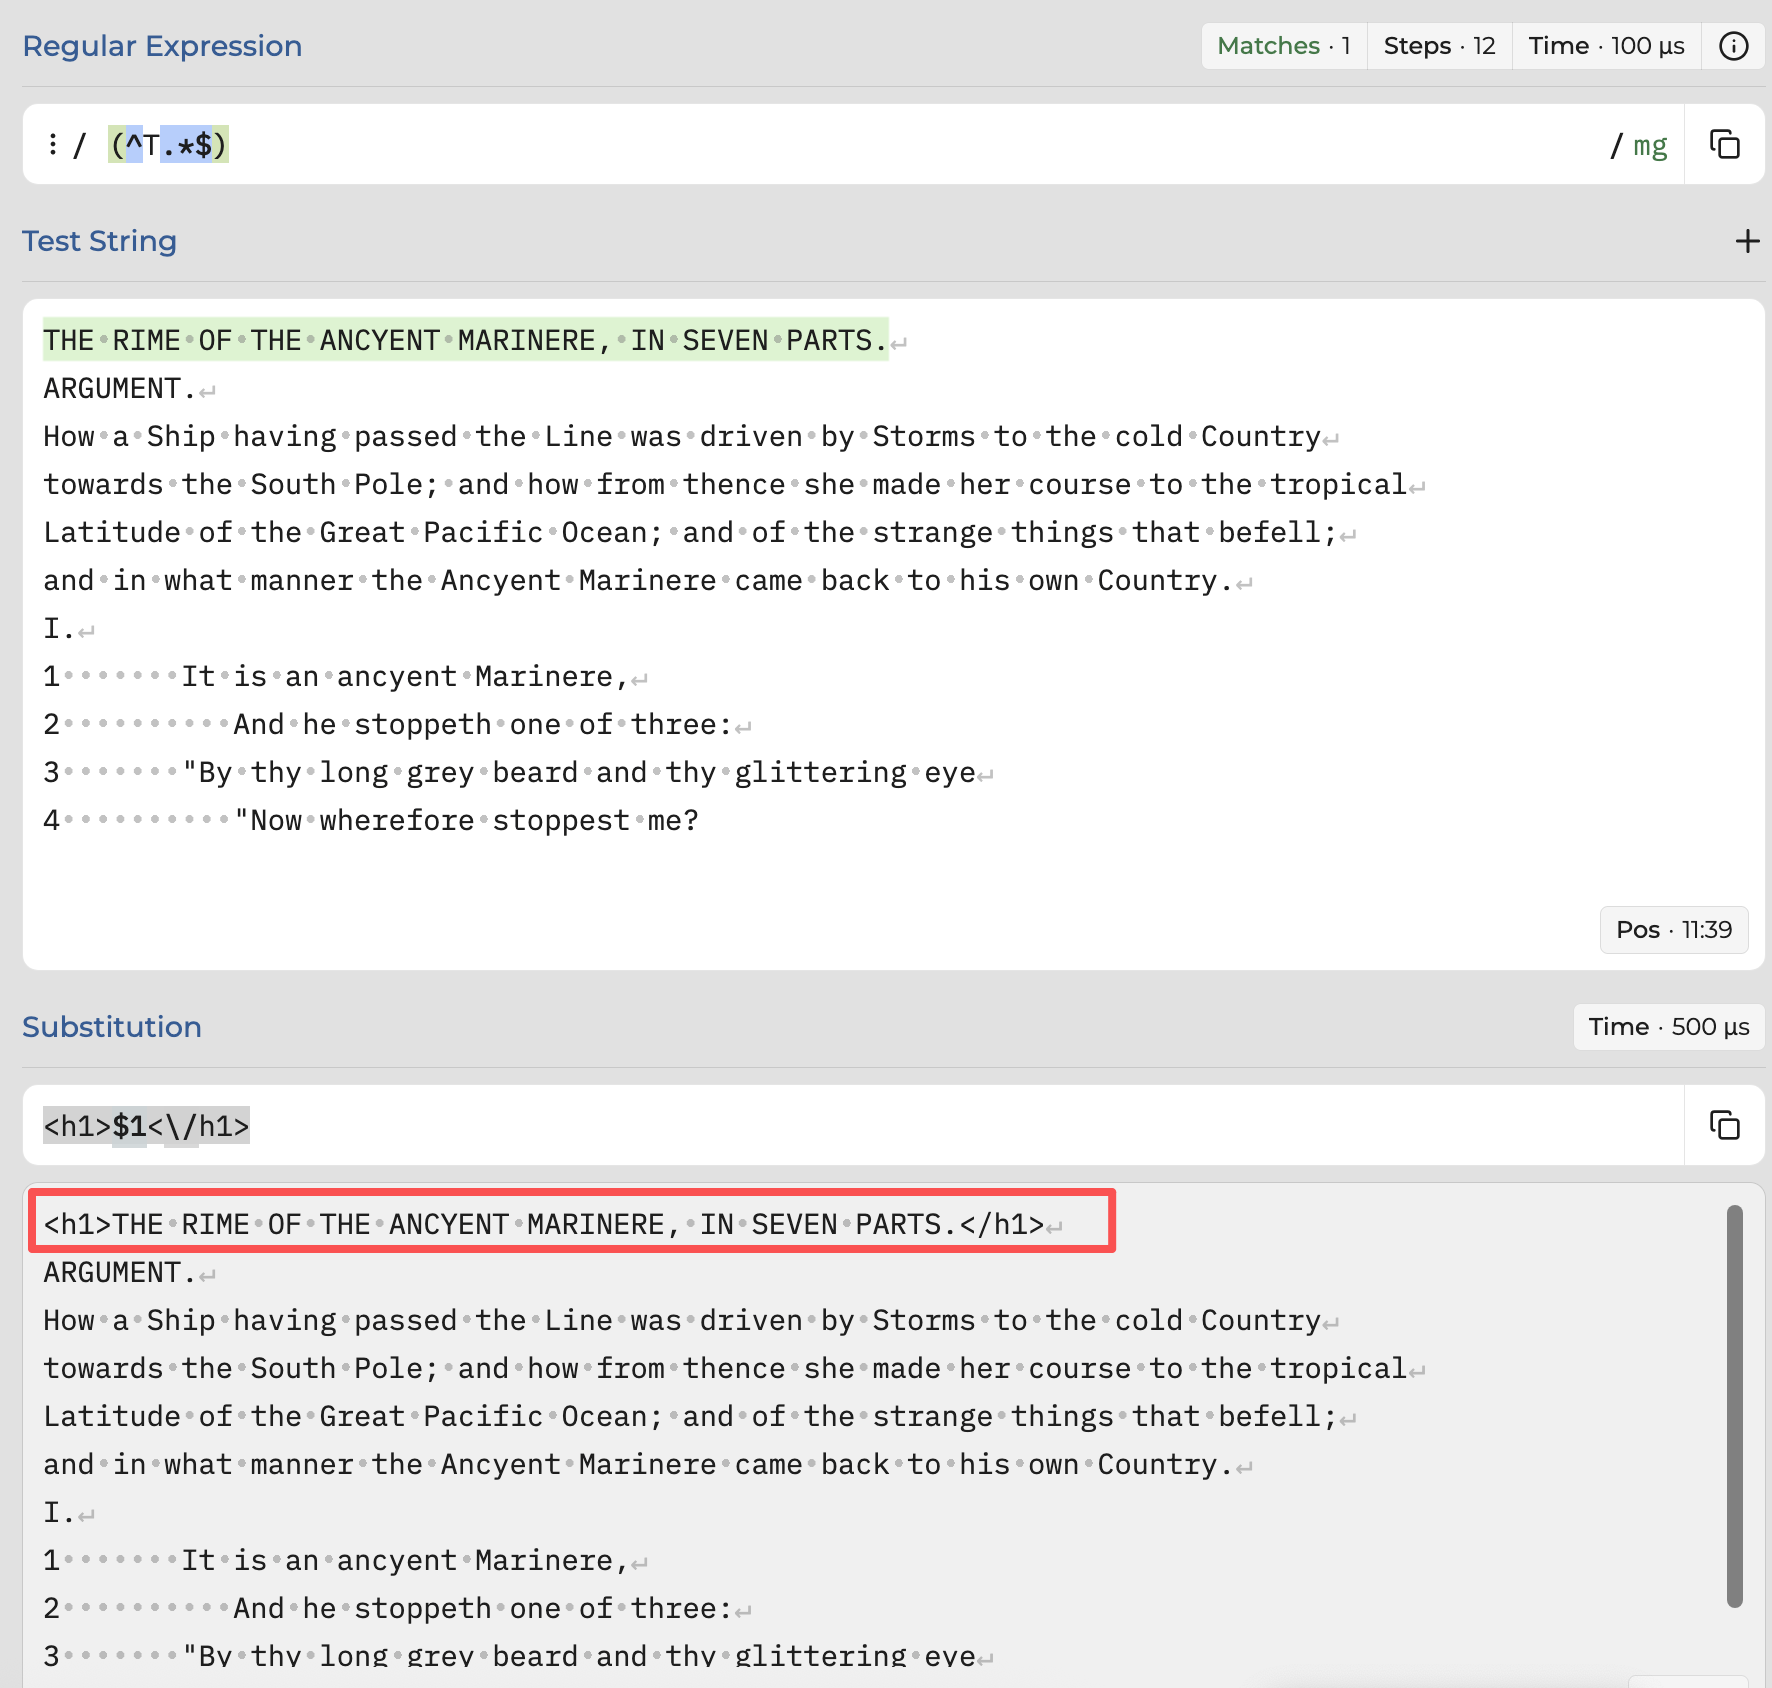Click the Steps · 12 indicator
This screenshot has height=1688, width=1772.
pos(1439,46)
